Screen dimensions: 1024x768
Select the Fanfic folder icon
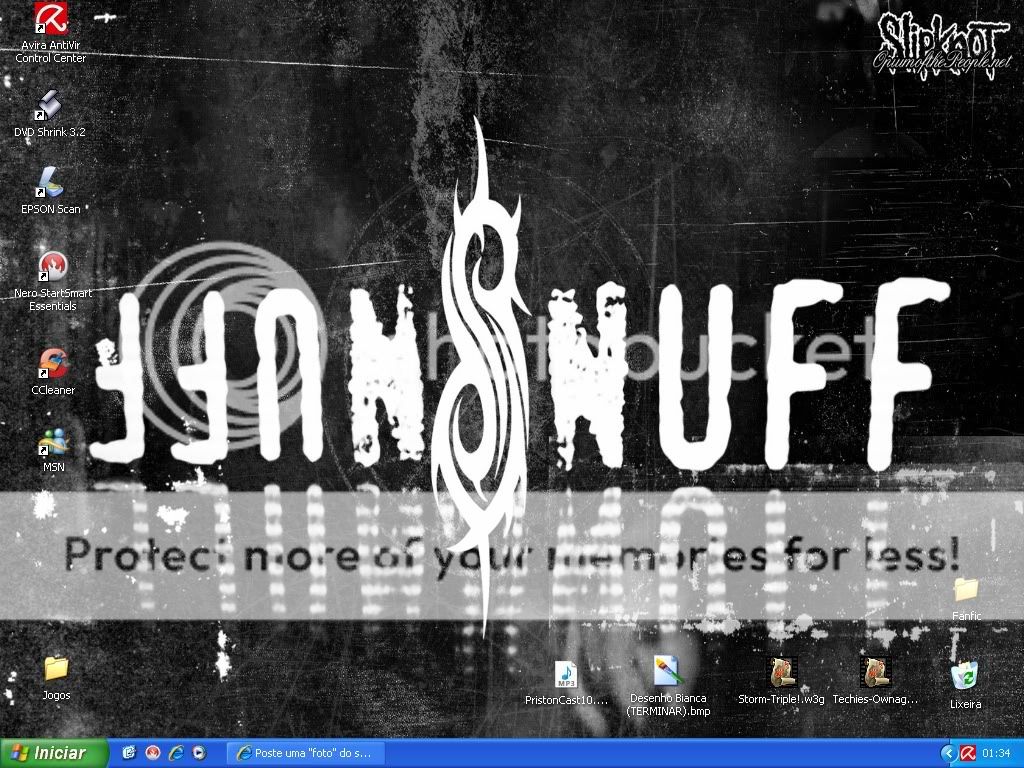tap(966, 599)
